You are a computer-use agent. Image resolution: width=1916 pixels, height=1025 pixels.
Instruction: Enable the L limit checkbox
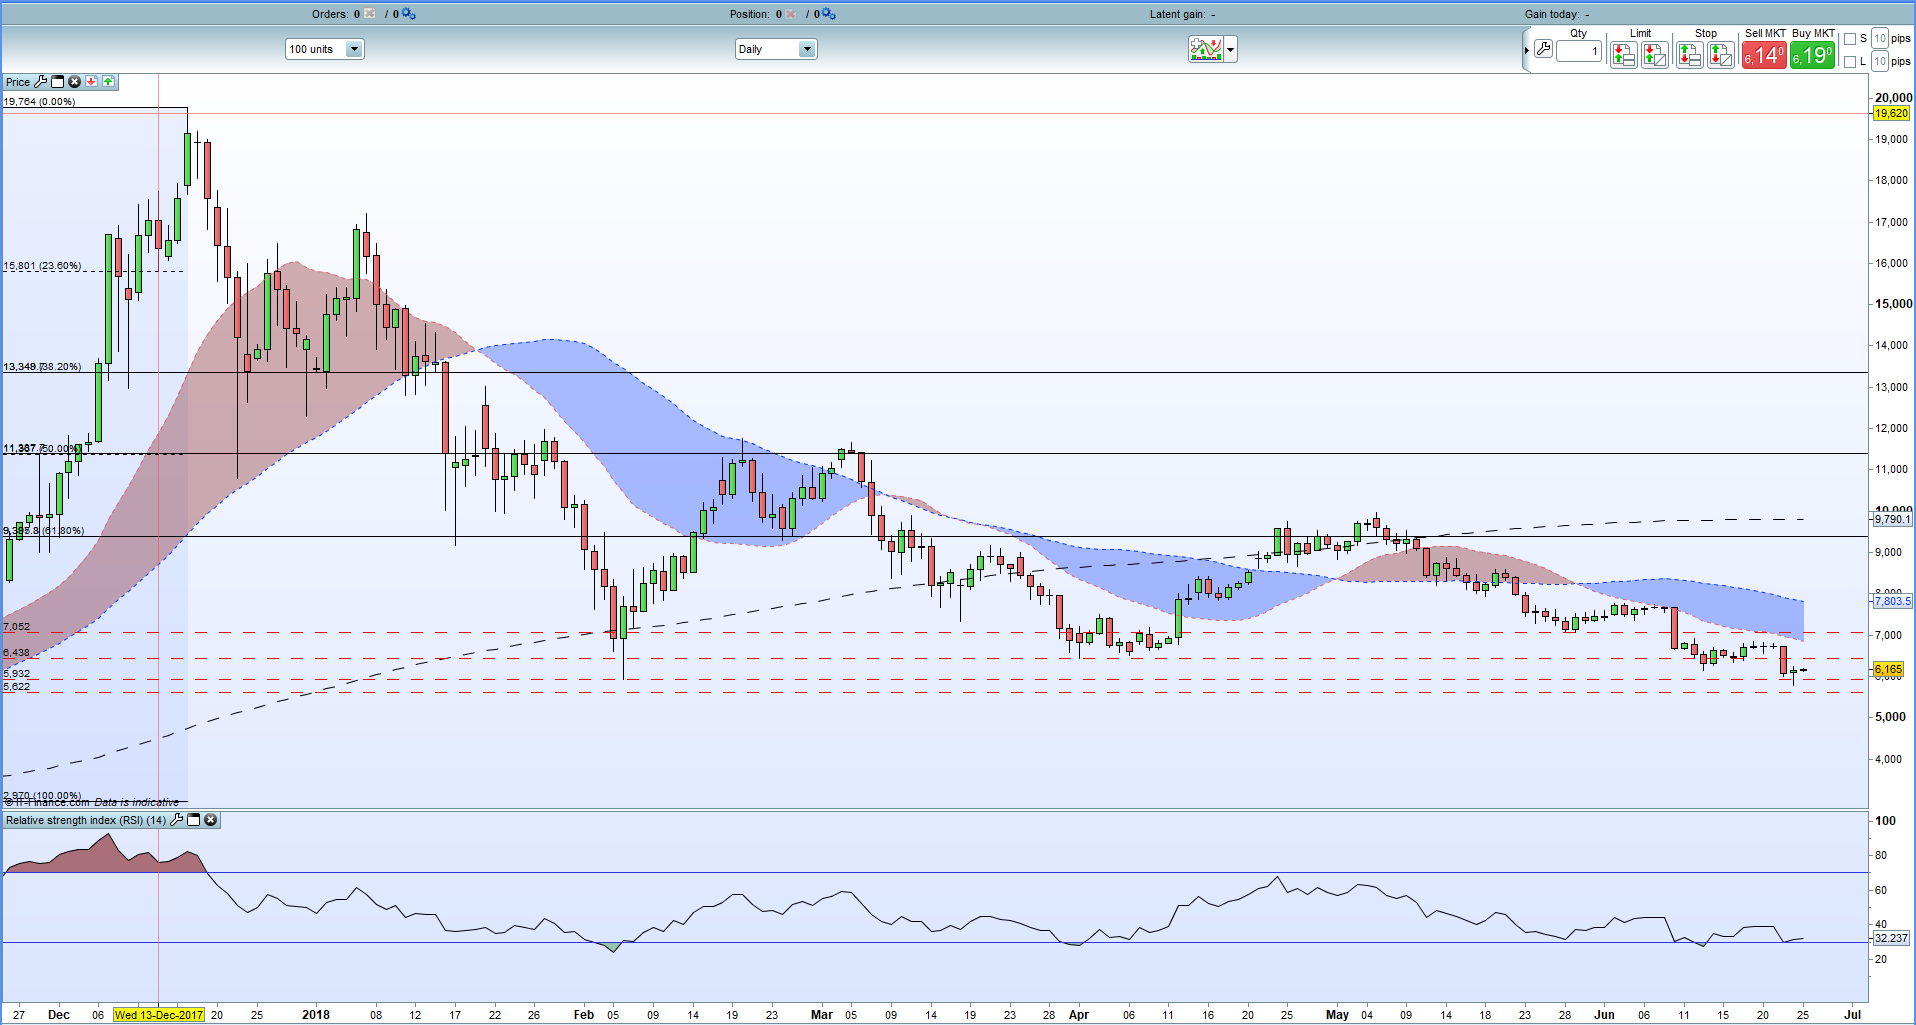pyautogui.click(x=1850, y=62)
